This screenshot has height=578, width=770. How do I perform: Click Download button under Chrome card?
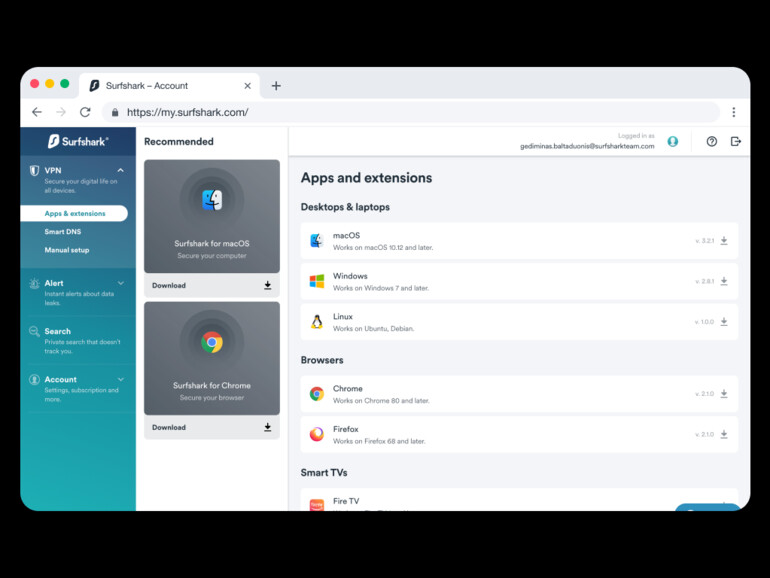[212, 427]
